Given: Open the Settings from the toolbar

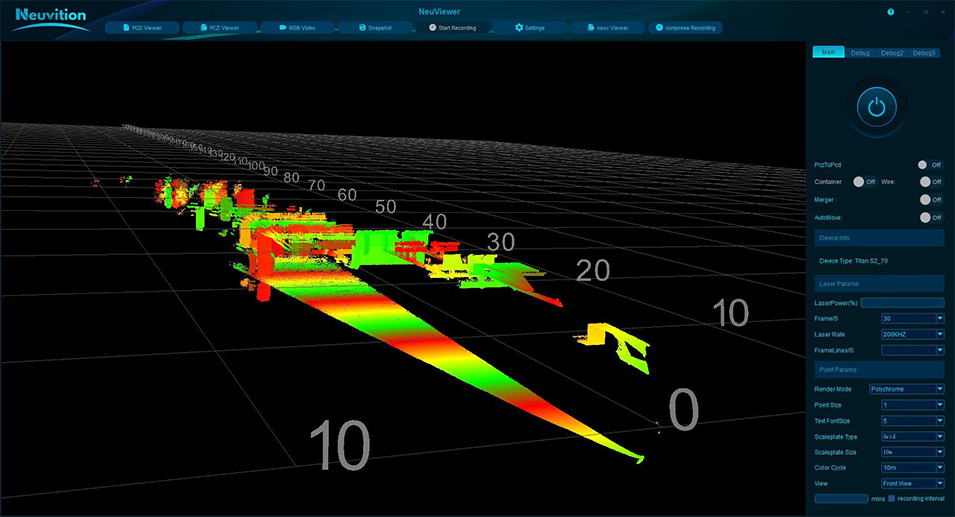Looking at the screenshot, I should coord(530,27).
